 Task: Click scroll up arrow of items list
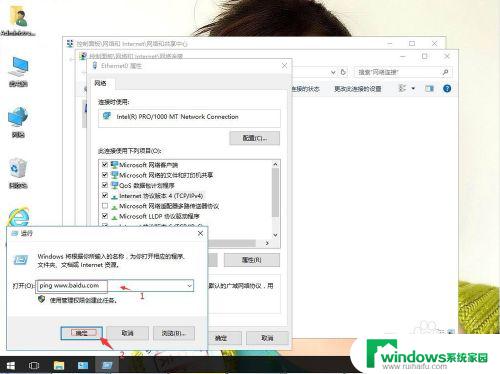point(275,164)
